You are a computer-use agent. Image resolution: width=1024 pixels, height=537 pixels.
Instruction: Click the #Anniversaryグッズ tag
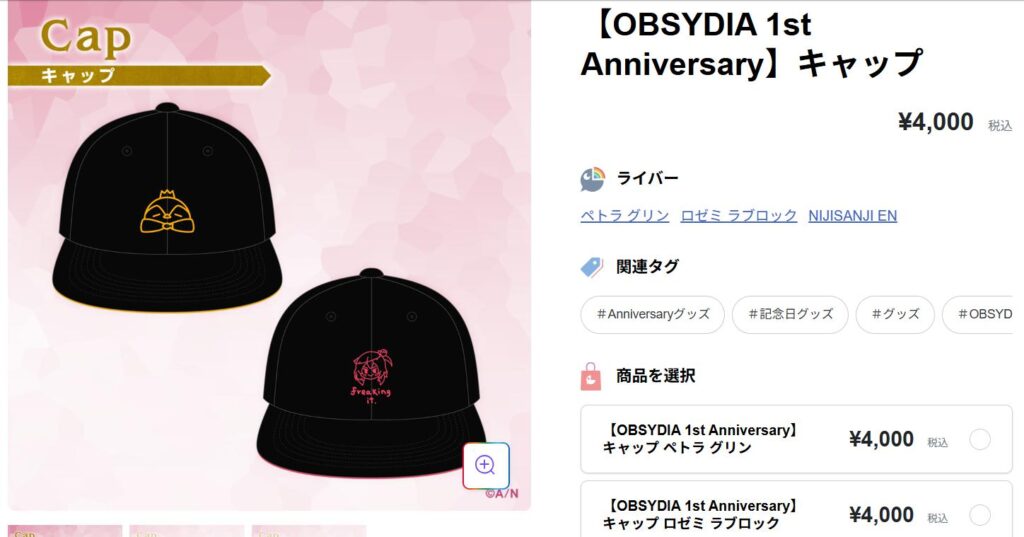pyautogui.click(x=652, y=314)
